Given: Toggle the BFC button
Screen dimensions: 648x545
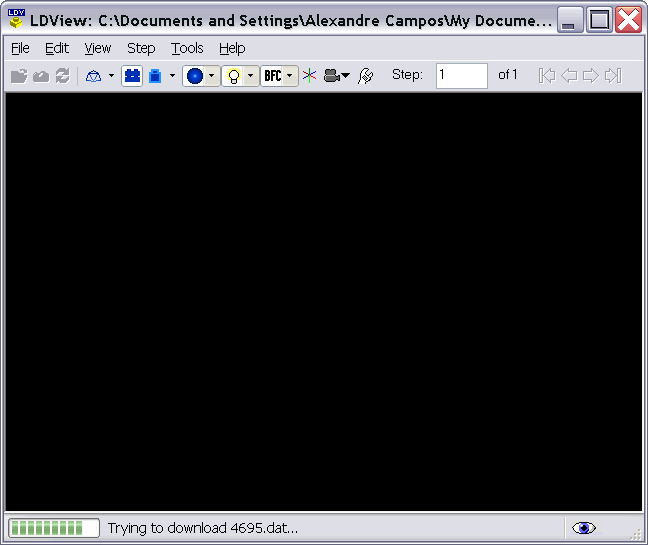Looking at the screenshot, I should click(272, 76).
